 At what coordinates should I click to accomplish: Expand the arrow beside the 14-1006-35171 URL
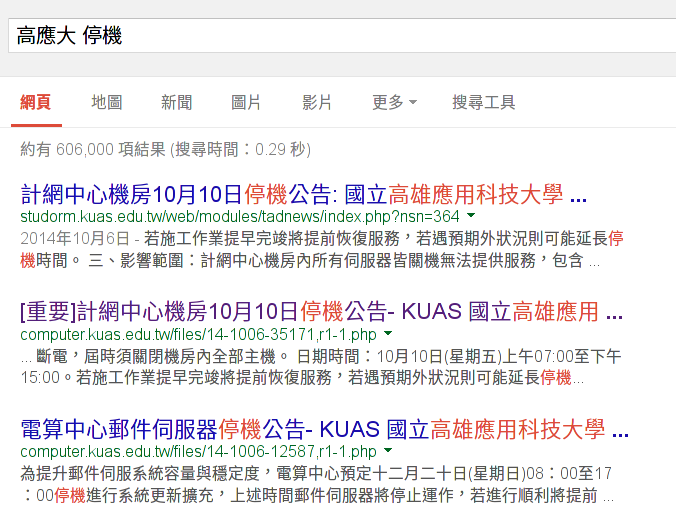(388, 333)
